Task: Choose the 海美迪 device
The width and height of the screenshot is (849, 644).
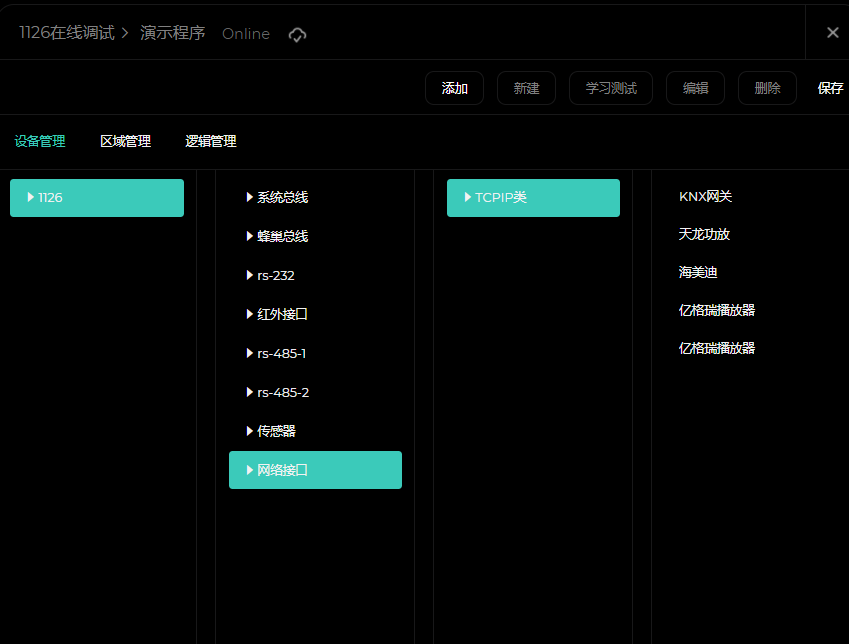Action: click(698, 272)
